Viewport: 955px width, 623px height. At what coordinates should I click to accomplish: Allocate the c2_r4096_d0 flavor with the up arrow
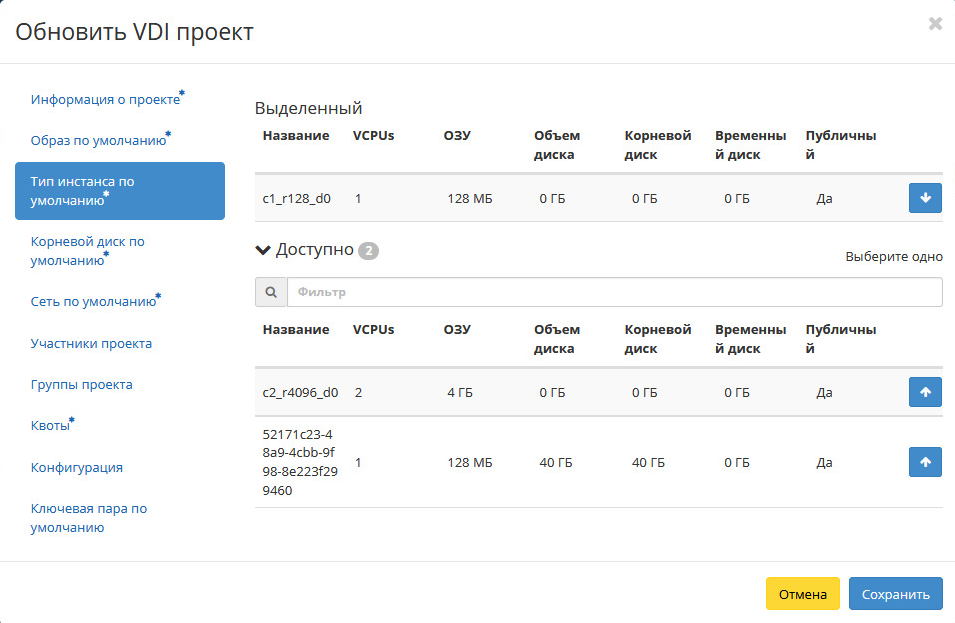[x=925, y=392]
